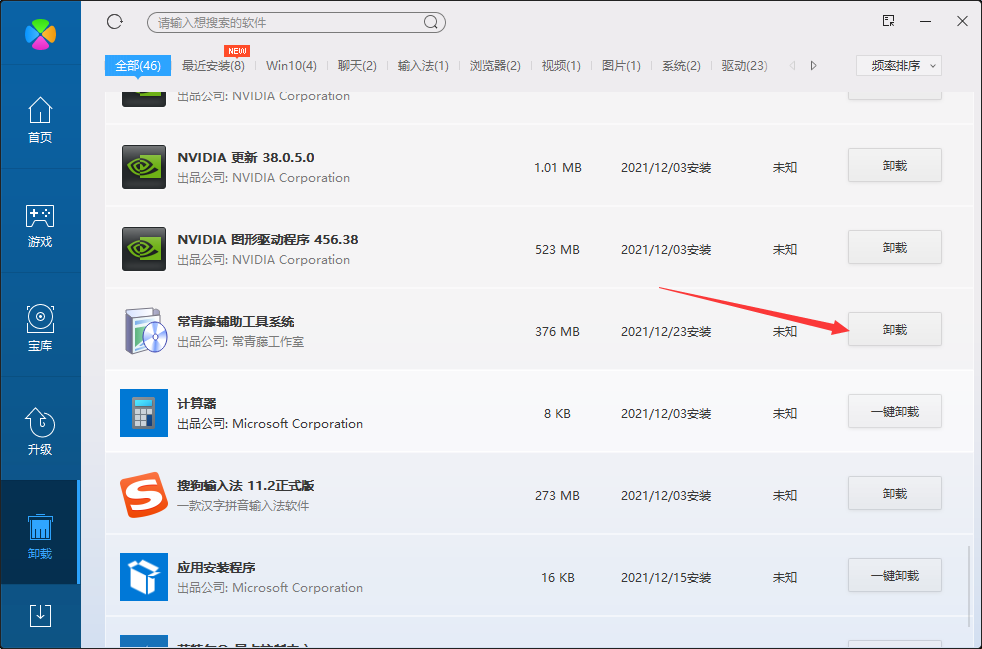Open the 频率排序 sort dropdown
The image size is (982, 649).
coord(899,66)
